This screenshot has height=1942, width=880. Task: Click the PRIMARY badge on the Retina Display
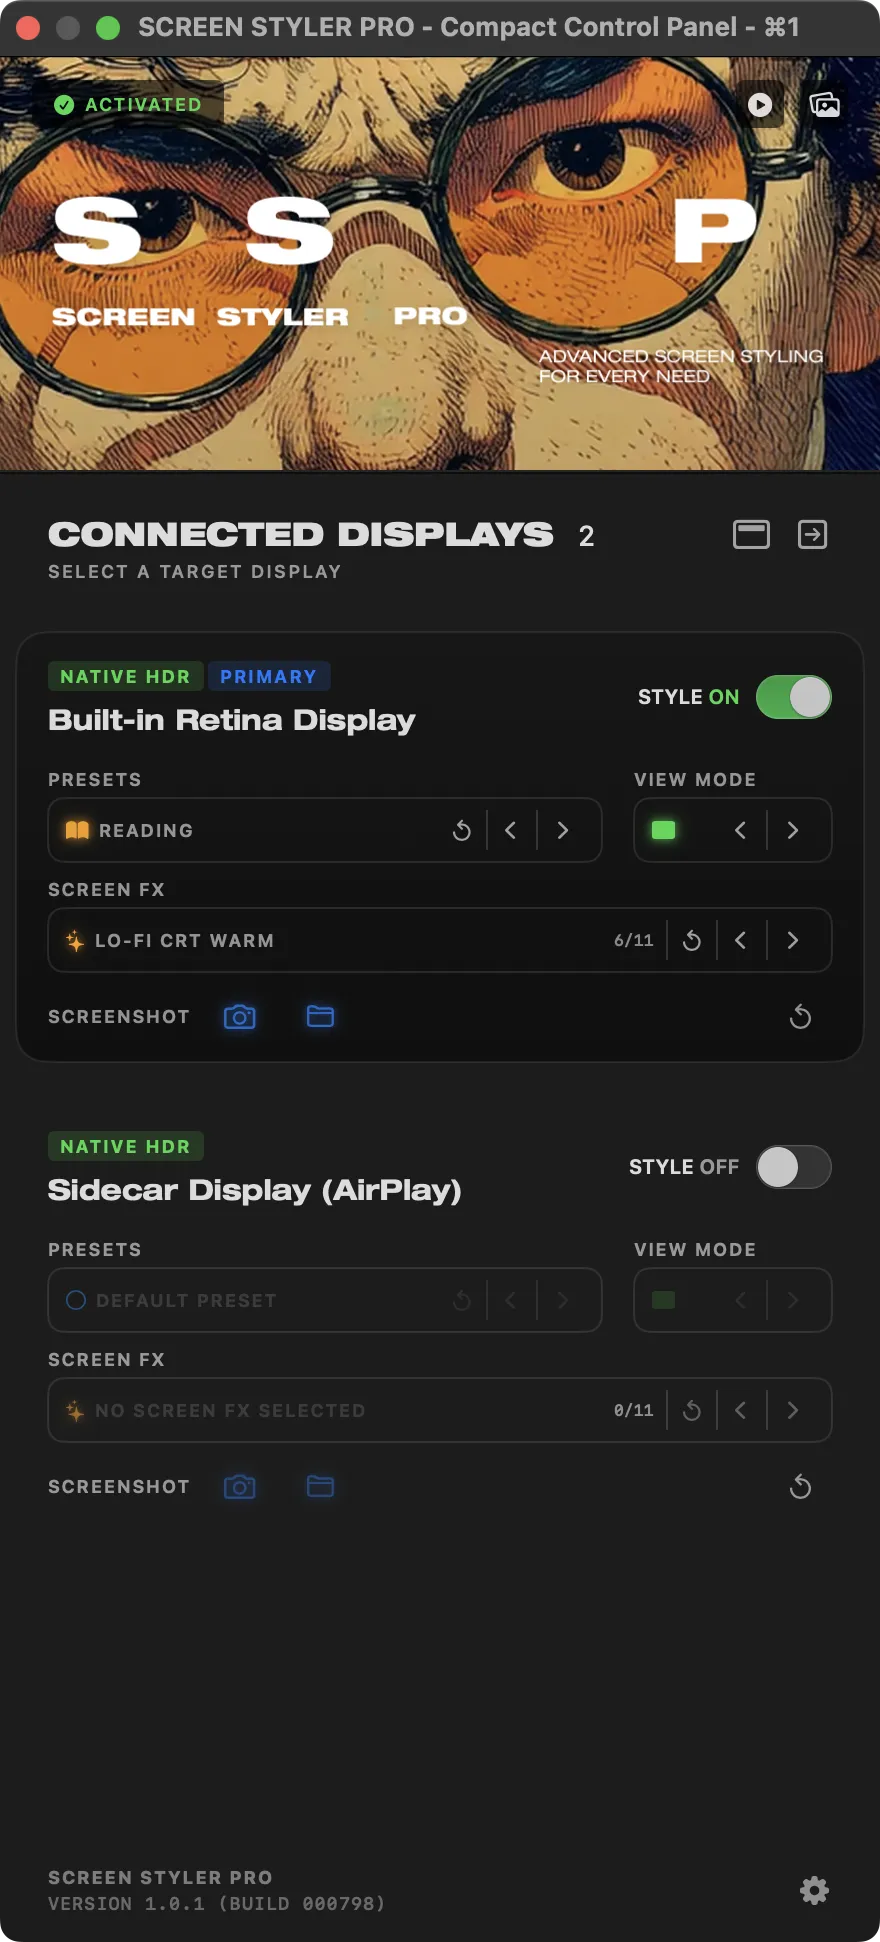269,676
